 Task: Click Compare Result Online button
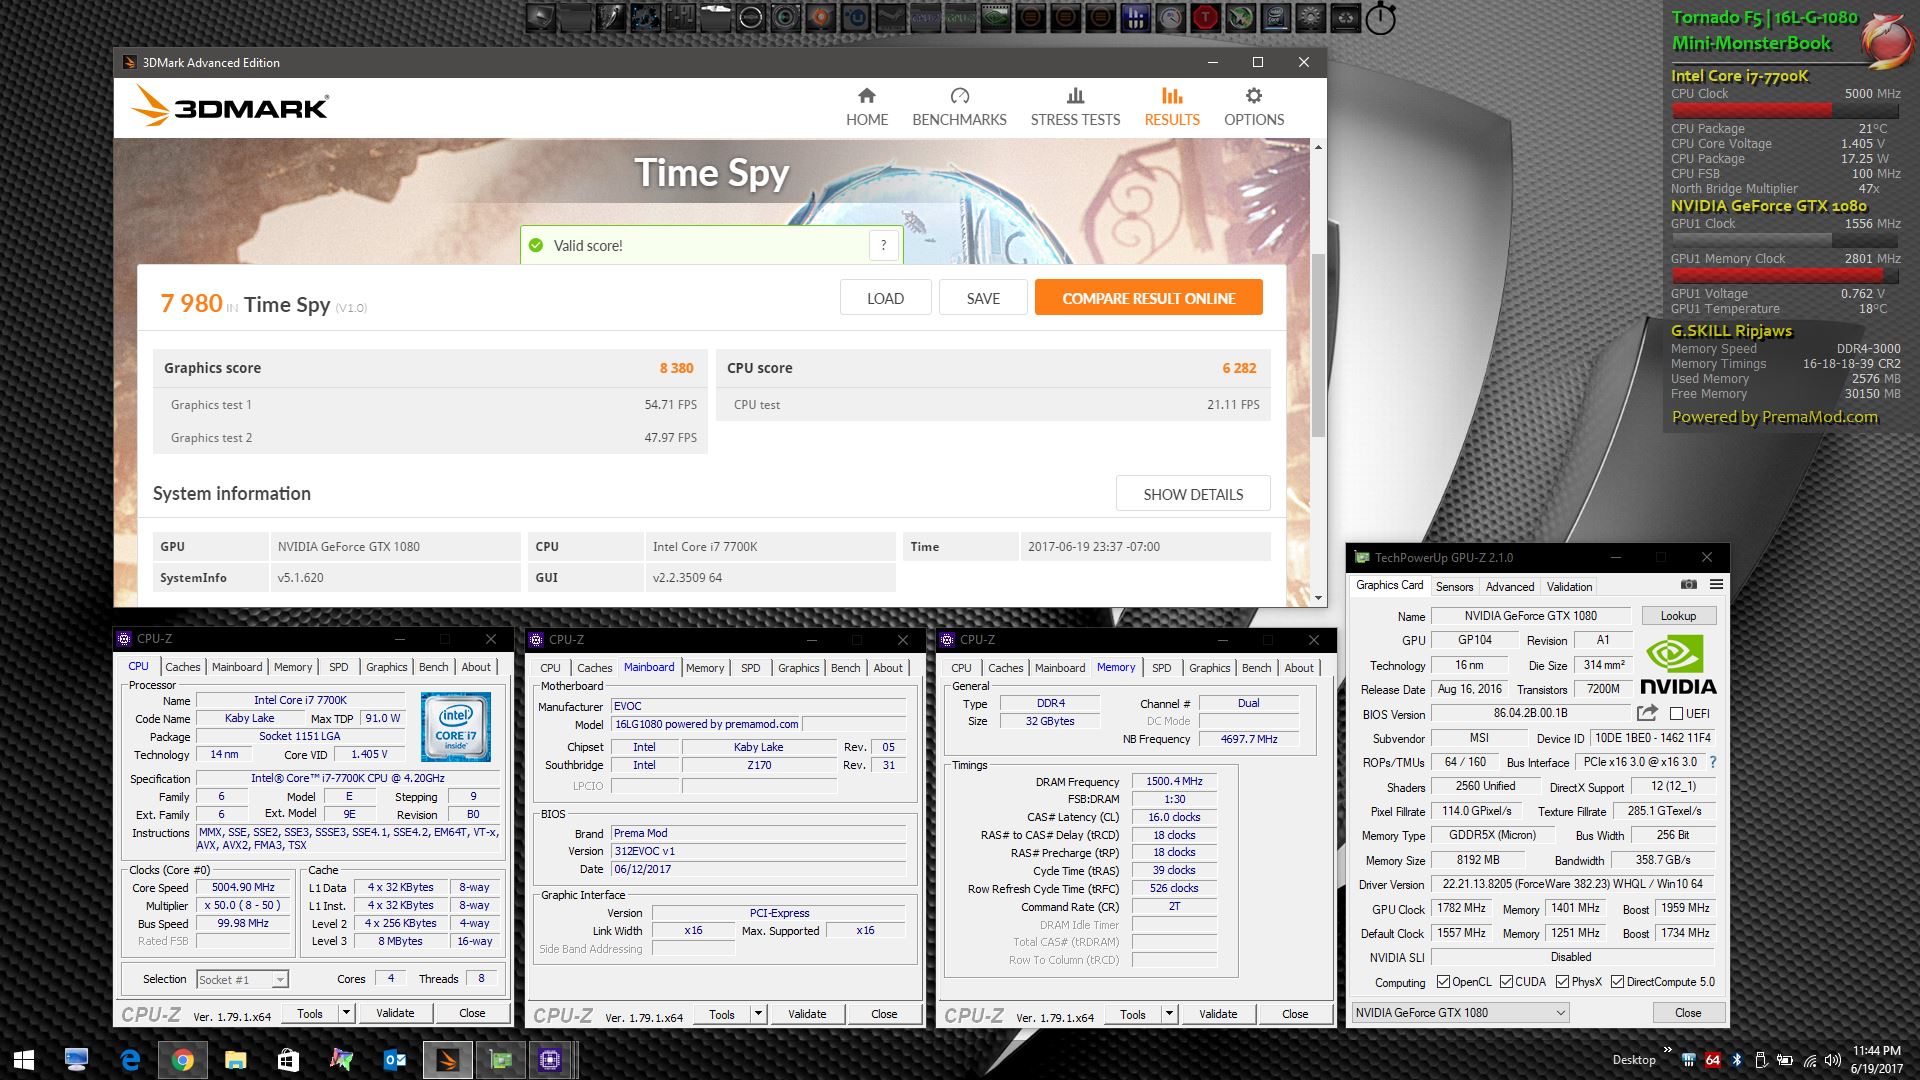coord(1148,298)
